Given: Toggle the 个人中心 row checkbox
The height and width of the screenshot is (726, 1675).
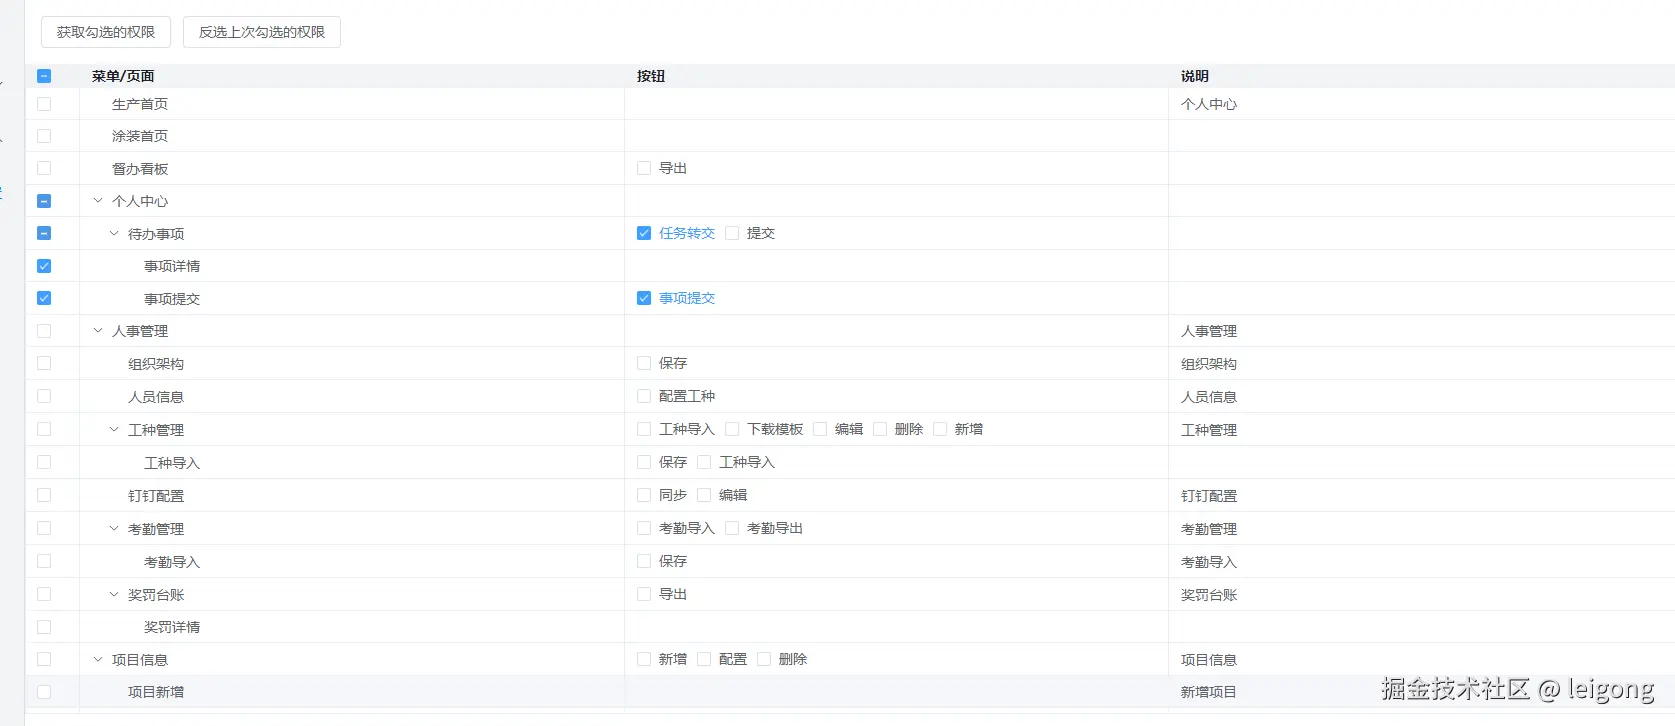Looking at the screenshot, I should pyautogui.click(x=44, y=201).
